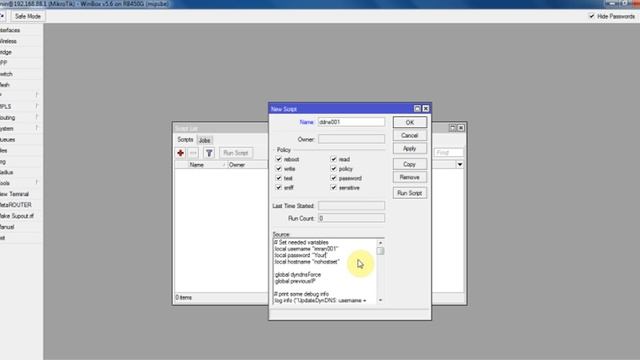
Task: Enable Safe Mode button
Action: pos(28,16)
